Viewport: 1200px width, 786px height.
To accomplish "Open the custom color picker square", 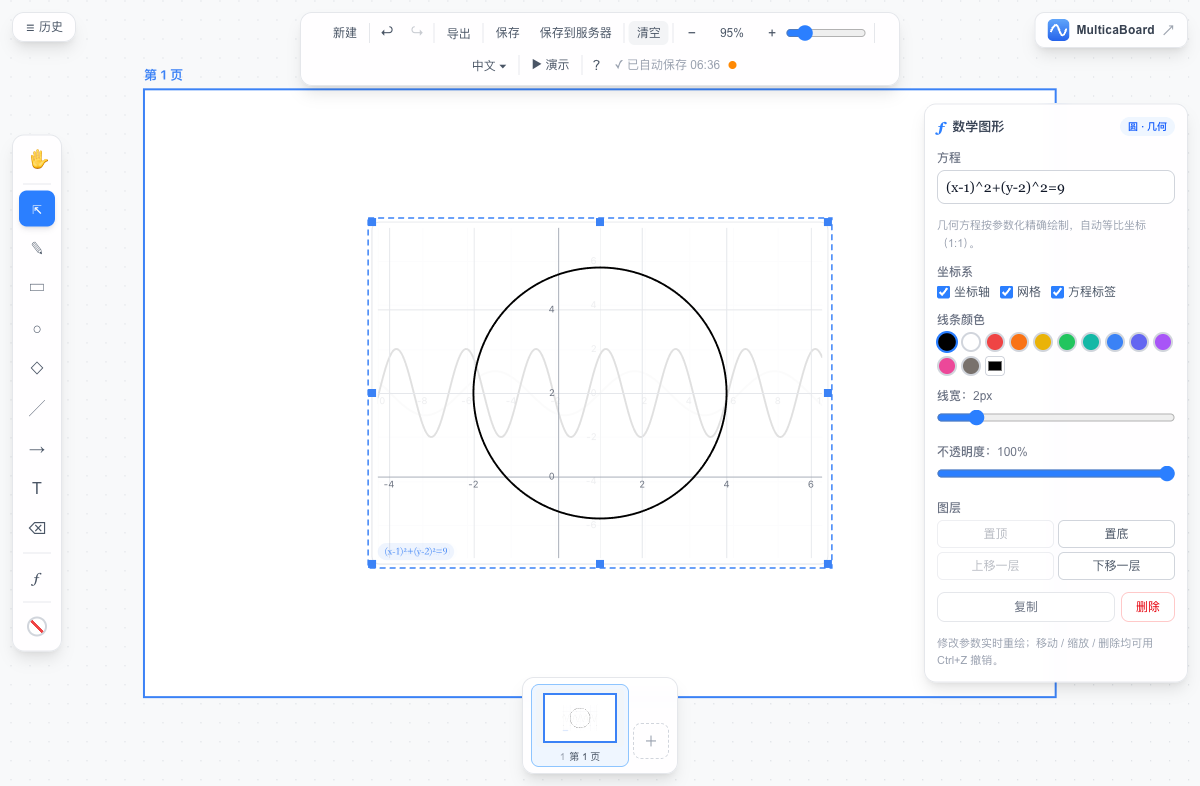I will (x=995, y=366).
